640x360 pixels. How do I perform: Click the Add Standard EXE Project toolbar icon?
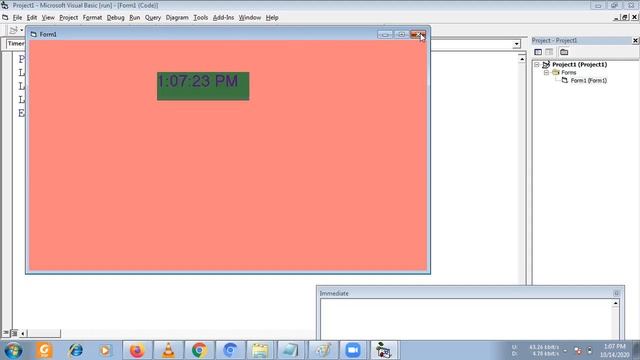[x=13, y=30]
